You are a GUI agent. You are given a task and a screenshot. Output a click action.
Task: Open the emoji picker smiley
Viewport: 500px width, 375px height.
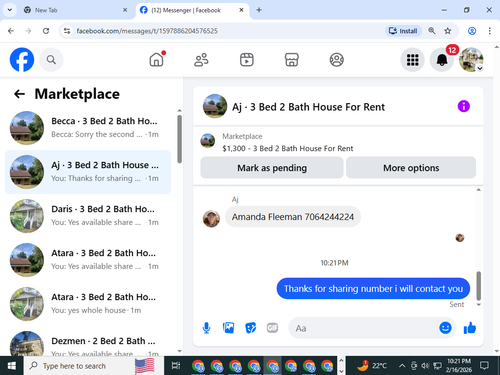tap(445, 328)
